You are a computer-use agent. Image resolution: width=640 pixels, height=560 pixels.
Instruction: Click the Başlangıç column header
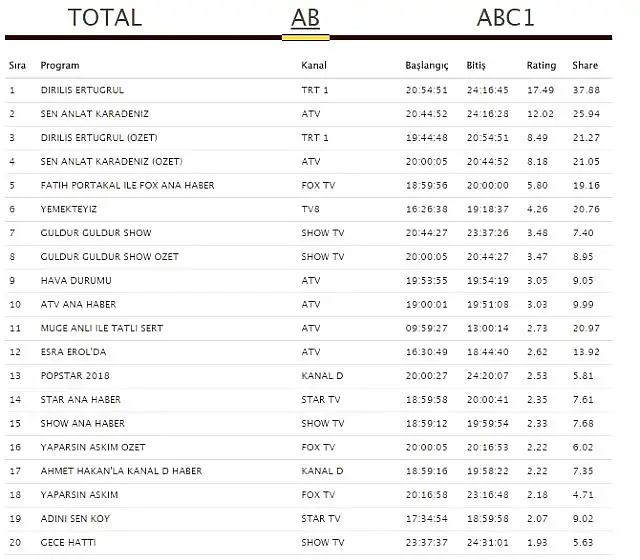click(426, 66)
